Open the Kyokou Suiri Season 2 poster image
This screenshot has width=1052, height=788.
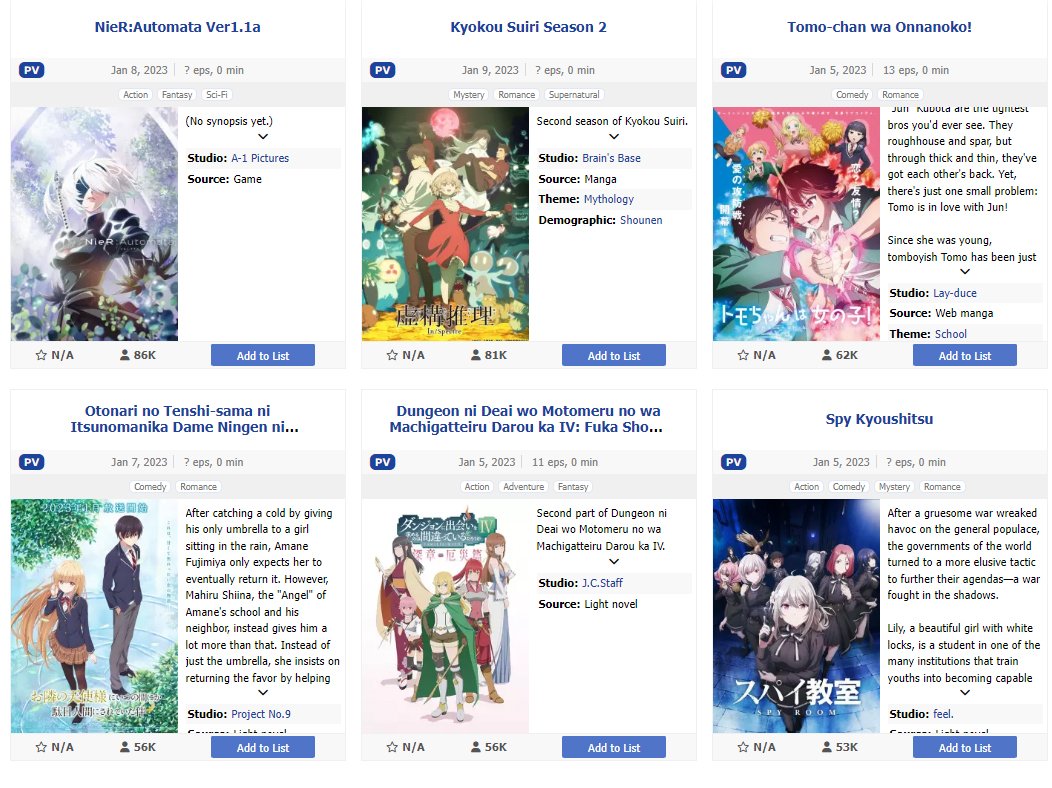click(x=445, y=224)
